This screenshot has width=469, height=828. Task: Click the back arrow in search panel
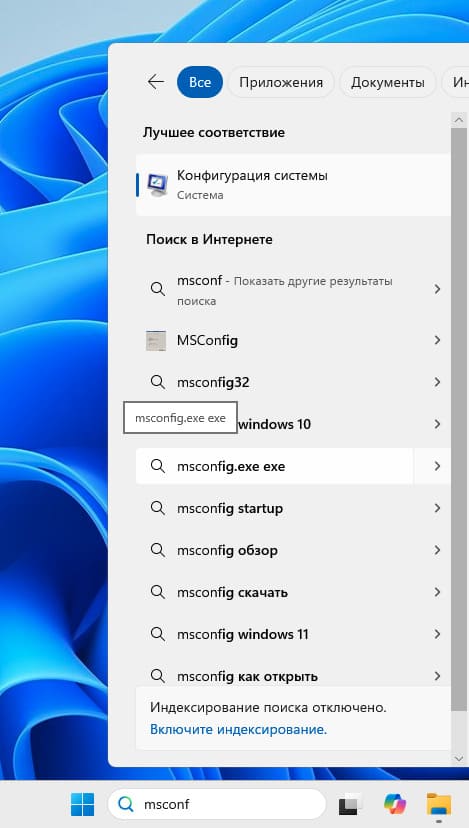(156, 82)
